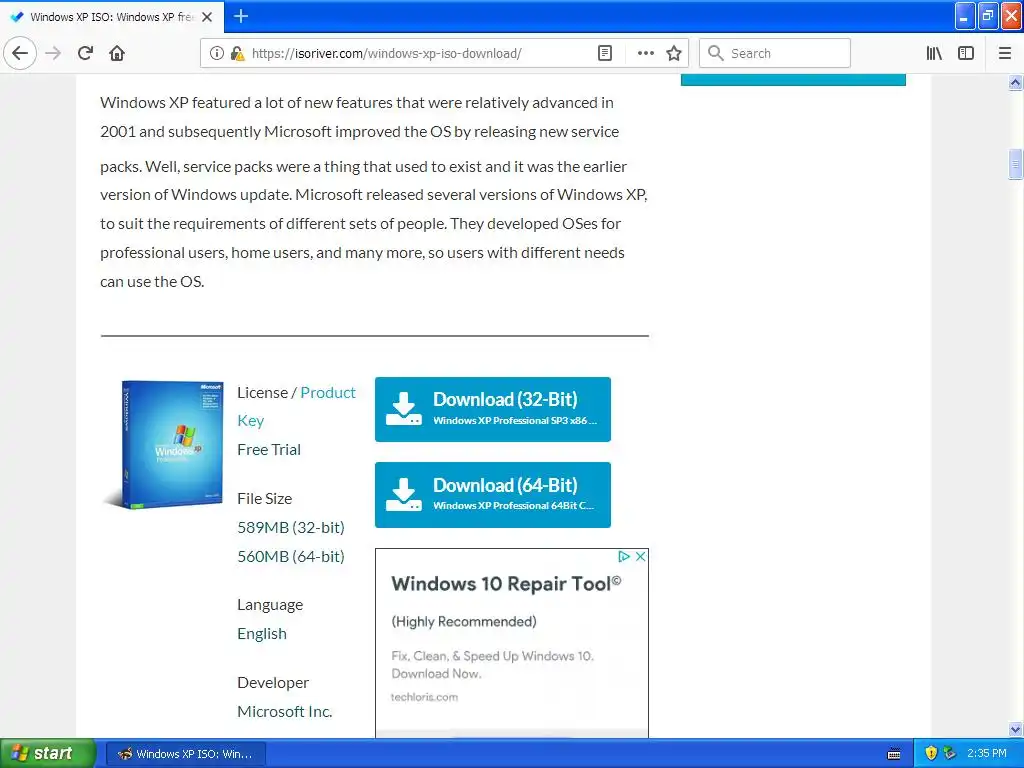Click the Download (32-Bit) button
Screen dimensions: 1024x768
493,409
